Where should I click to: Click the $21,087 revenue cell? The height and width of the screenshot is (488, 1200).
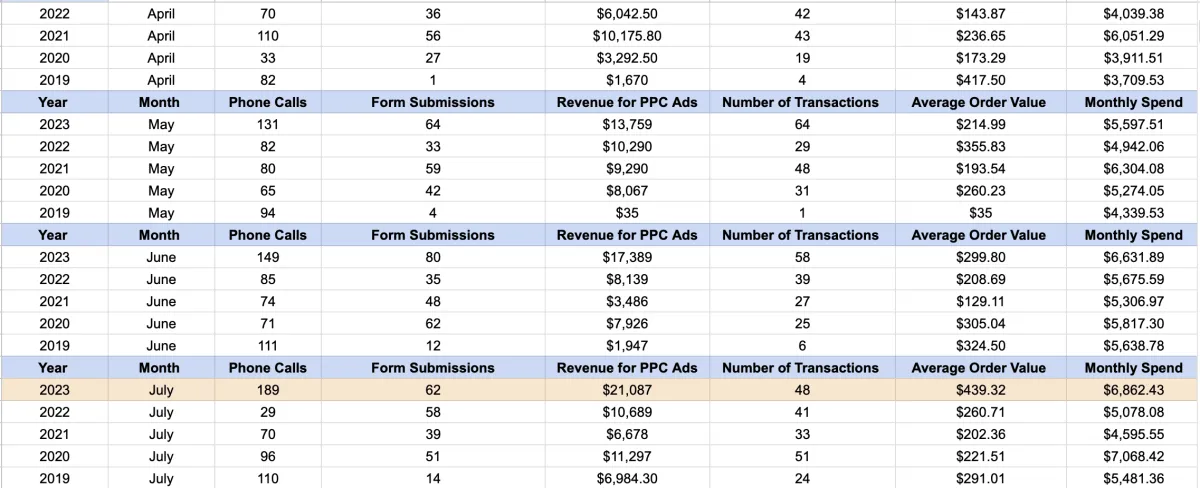tap(627, 390)
